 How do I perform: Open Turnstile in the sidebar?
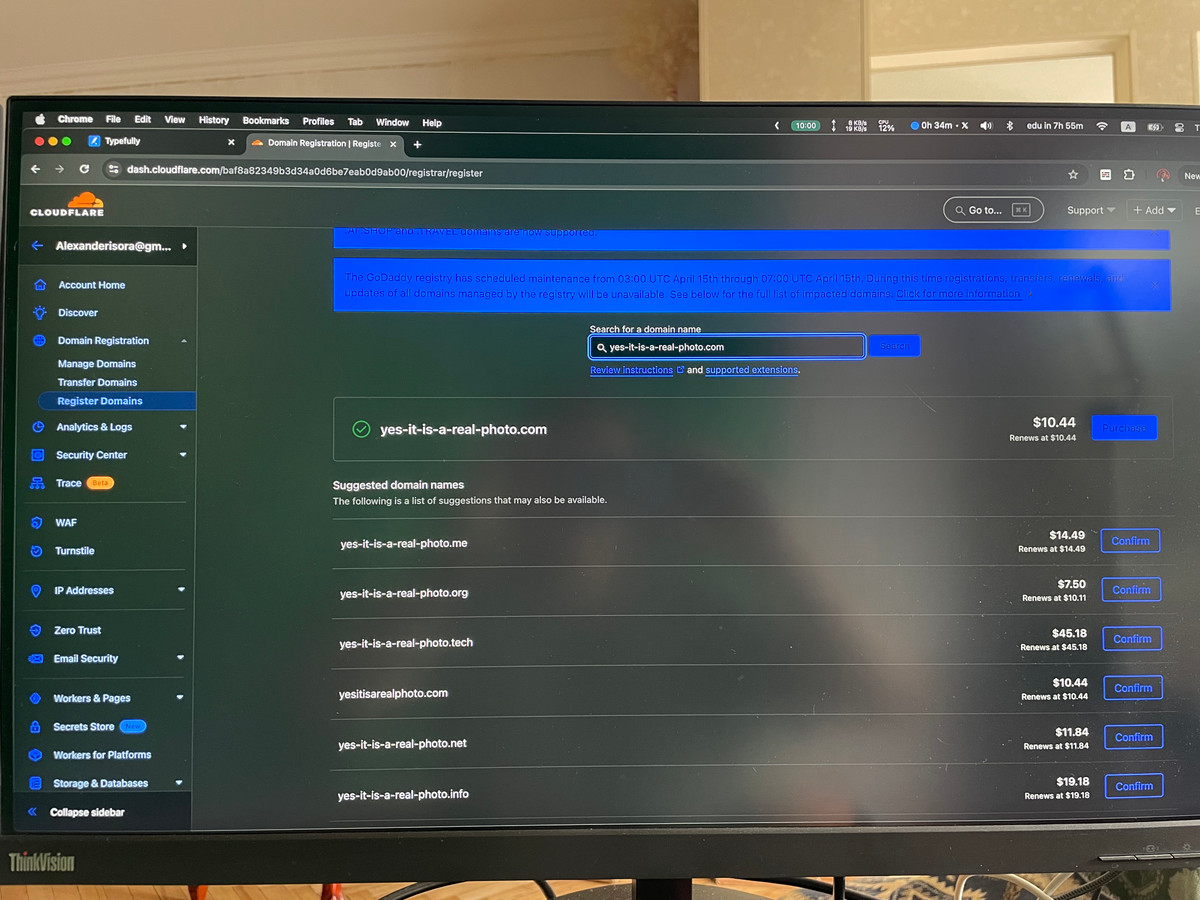pos(75,551)
